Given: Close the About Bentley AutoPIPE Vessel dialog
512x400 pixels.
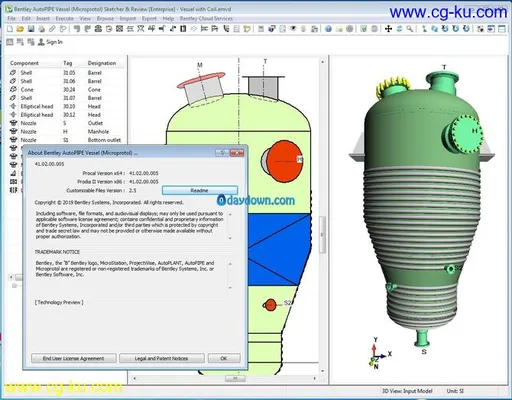Looking at the screenshot, I should [x=237, y=153].
